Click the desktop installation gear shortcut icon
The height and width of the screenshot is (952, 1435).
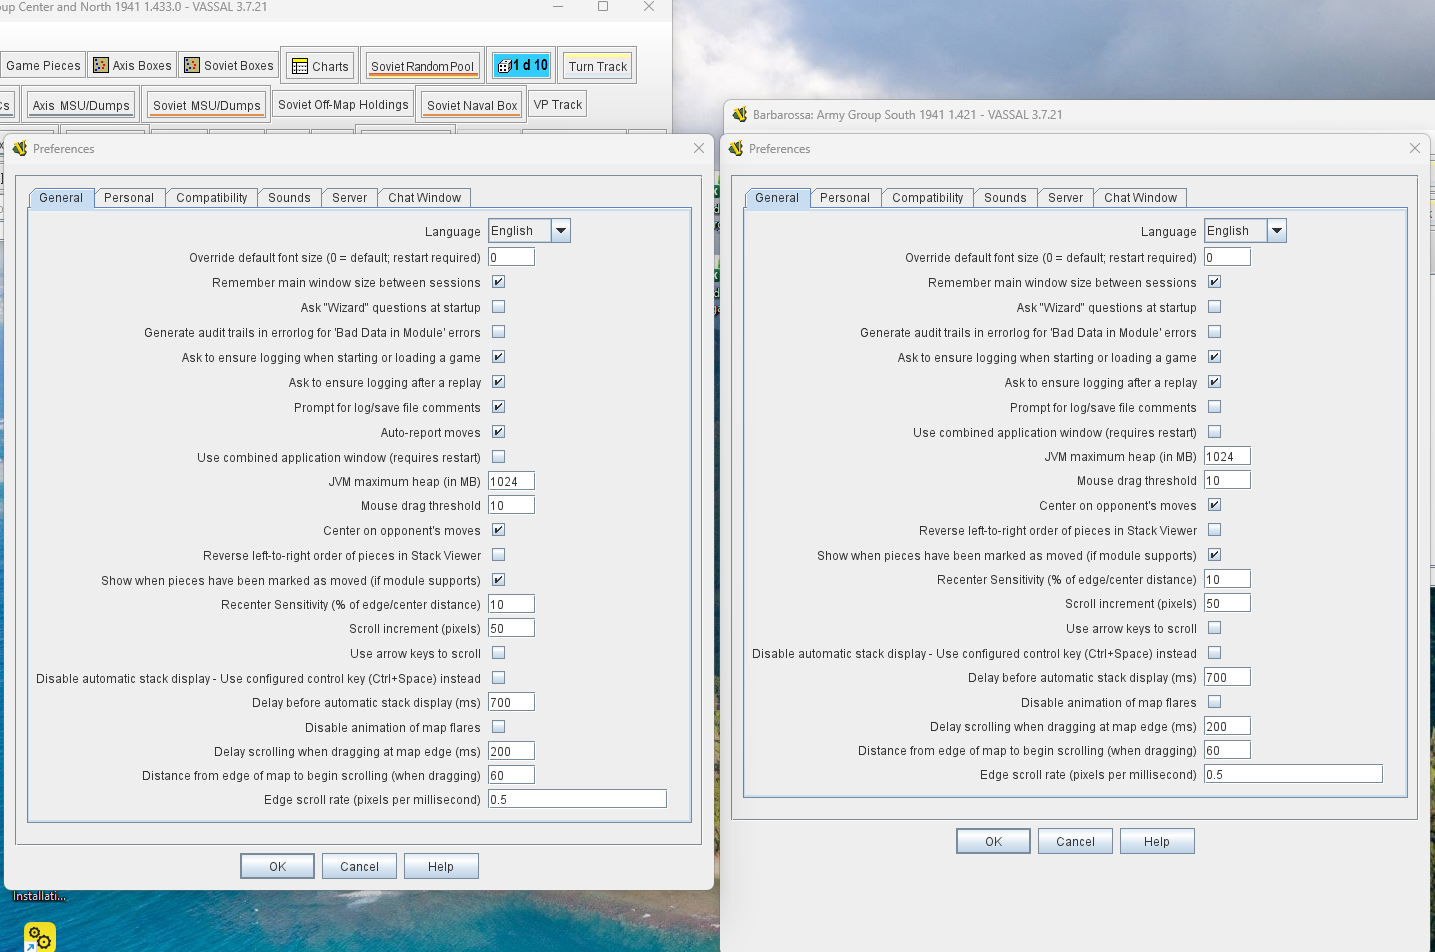[x=39, y=938]
